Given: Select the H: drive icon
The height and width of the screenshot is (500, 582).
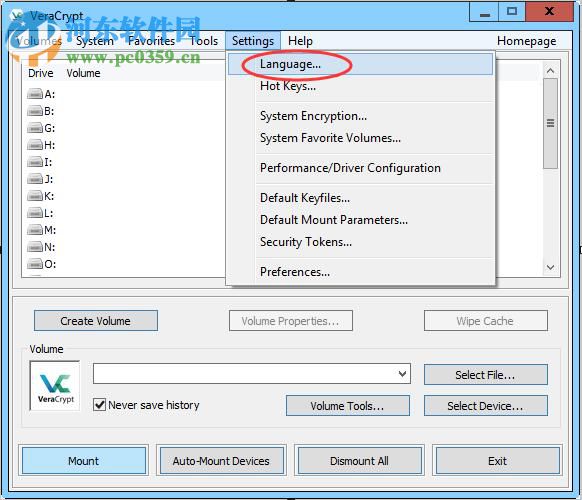Looking at the screenshot, I should pos(35,145).
